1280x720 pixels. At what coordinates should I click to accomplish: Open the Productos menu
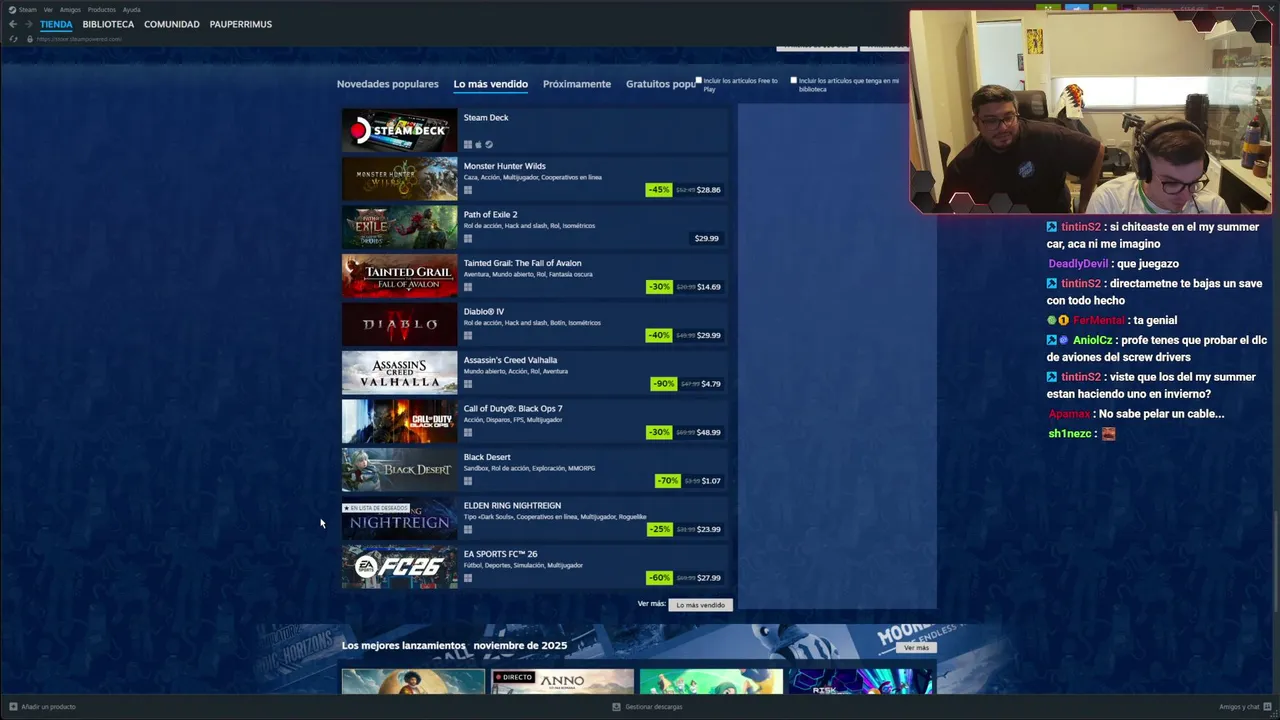click(102, 10)
